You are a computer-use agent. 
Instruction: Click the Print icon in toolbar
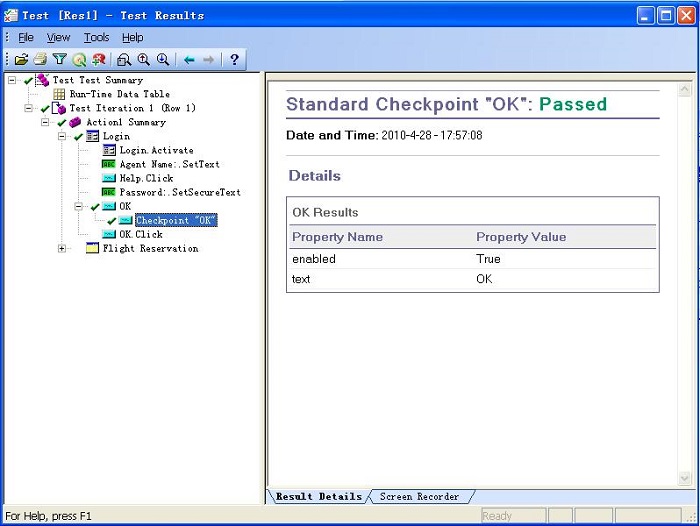(x=40, y=60)
